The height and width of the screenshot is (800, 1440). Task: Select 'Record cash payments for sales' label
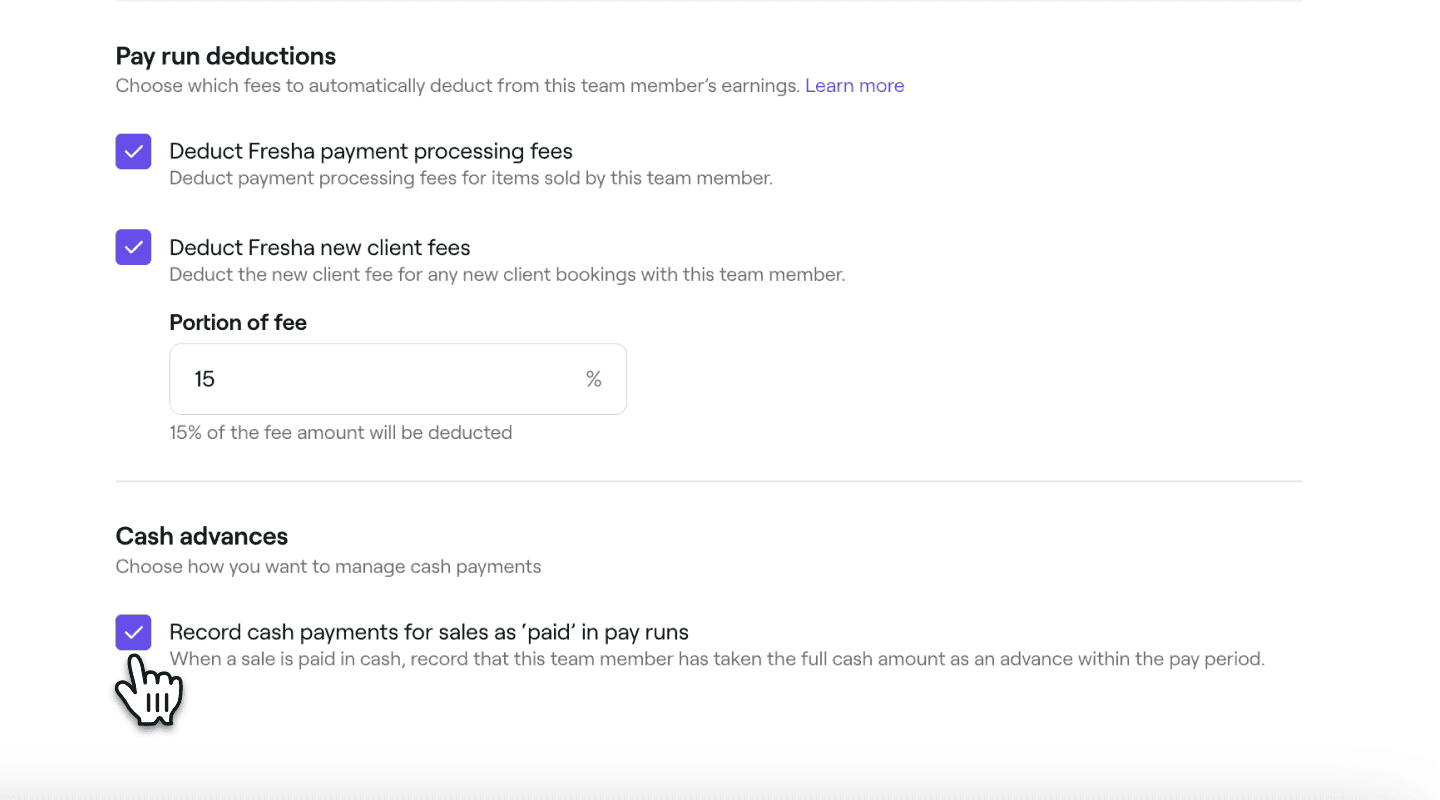click(429, 632)
